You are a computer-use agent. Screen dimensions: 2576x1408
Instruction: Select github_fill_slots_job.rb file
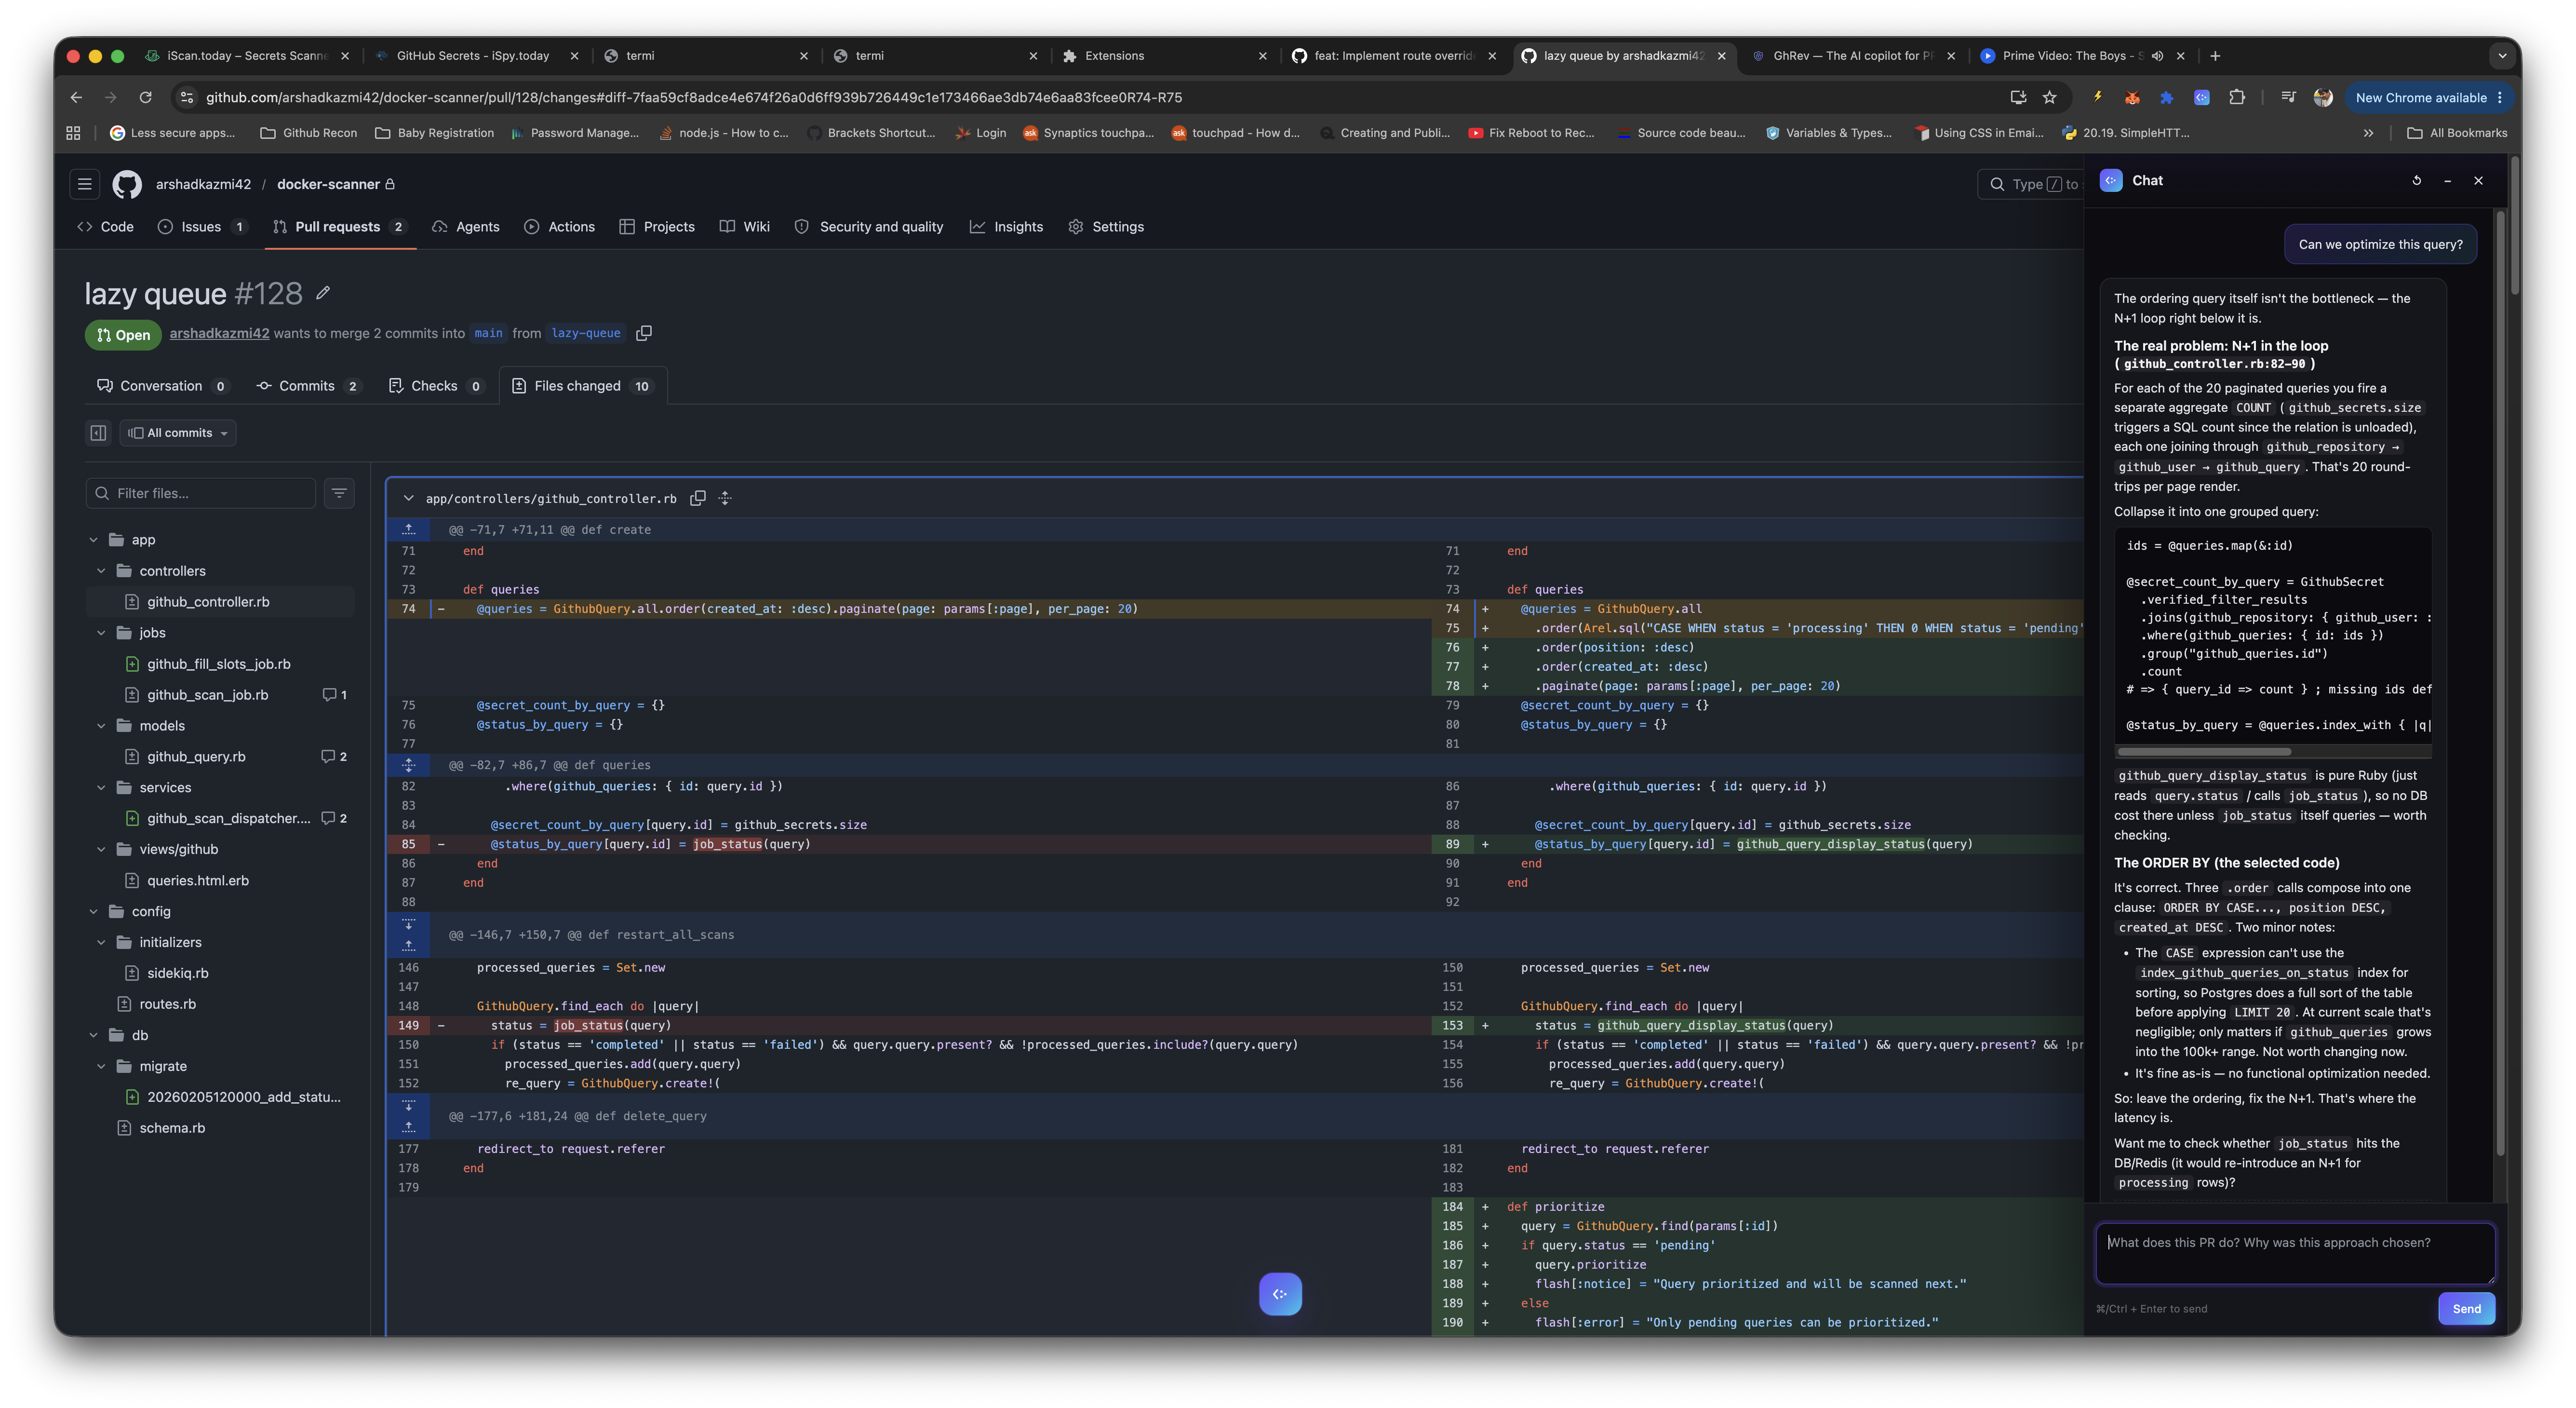(219, 664)
